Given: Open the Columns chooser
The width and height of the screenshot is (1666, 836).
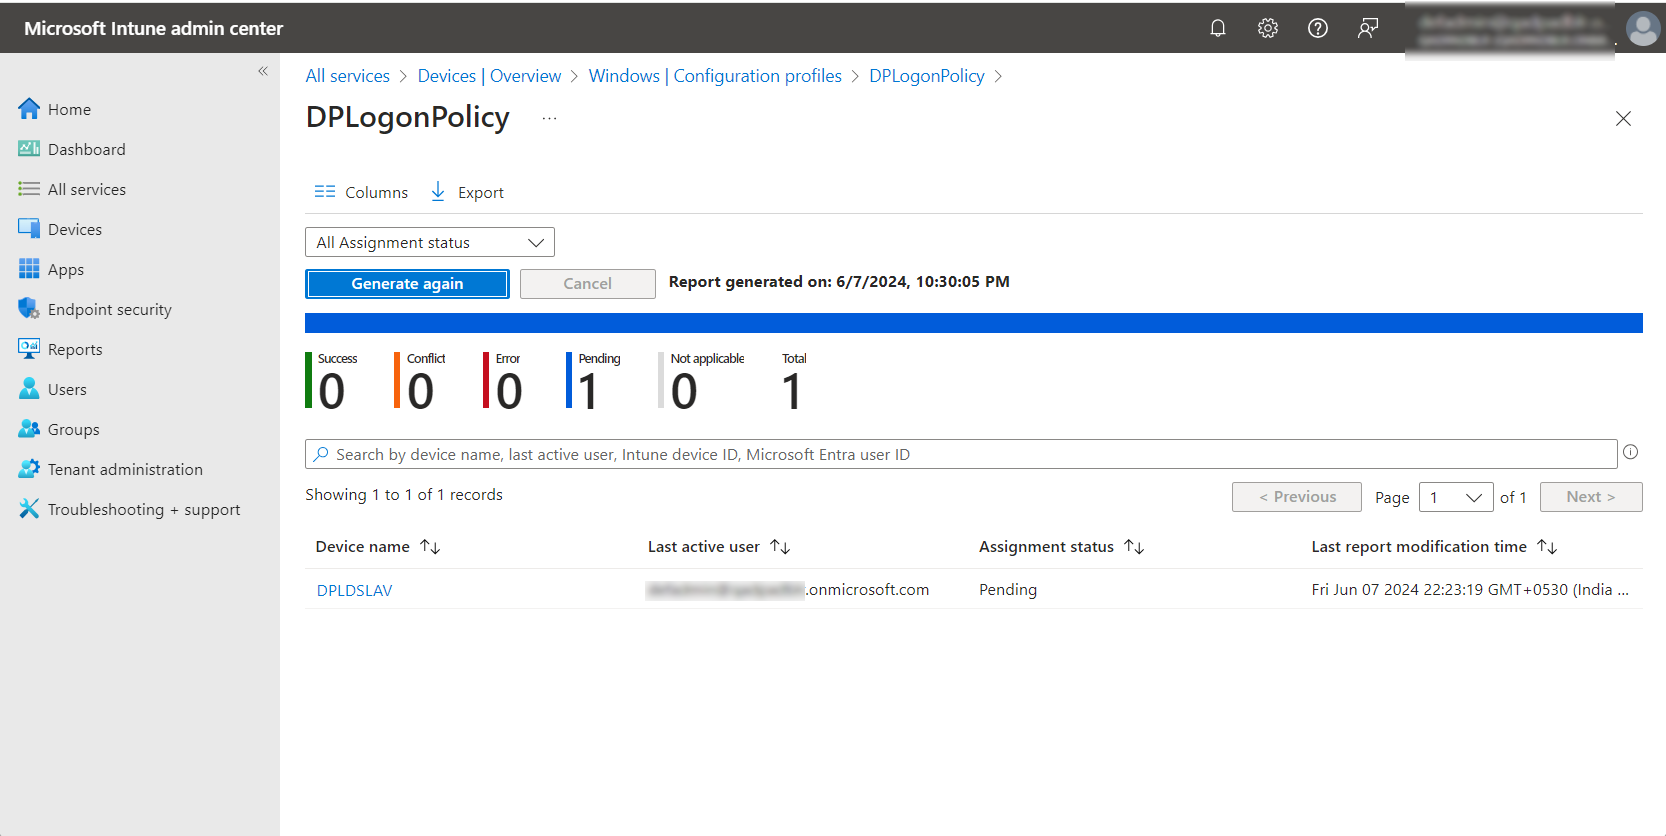Looking at the screenshot, I should pos(361,192).
